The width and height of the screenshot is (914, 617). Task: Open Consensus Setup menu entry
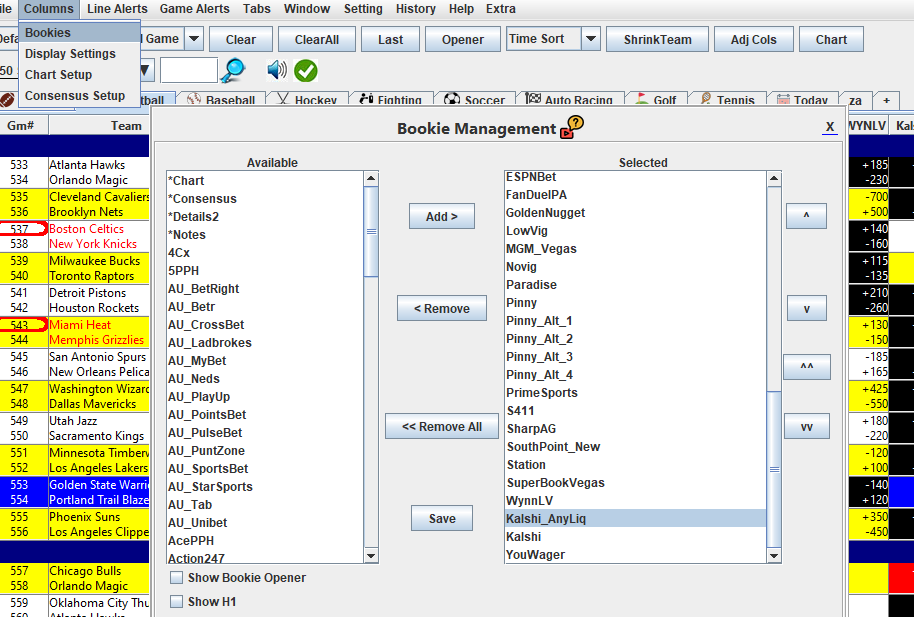point(80,96)
